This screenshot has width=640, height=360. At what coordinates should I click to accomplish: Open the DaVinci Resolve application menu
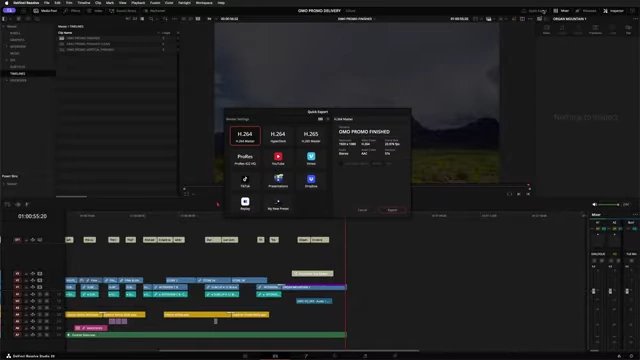point(26,3)
